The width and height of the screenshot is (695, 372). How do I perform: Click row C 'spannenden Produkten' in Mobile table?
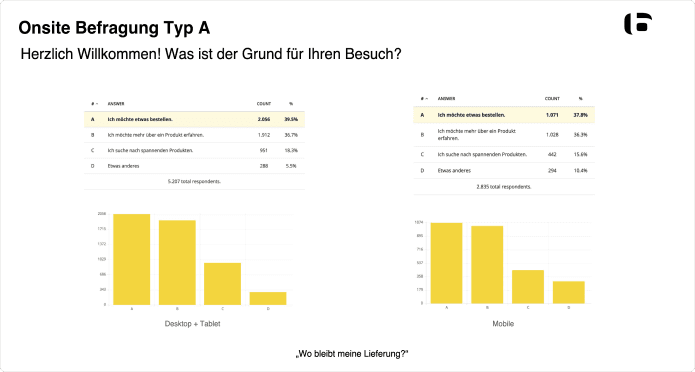coord(504,154)
